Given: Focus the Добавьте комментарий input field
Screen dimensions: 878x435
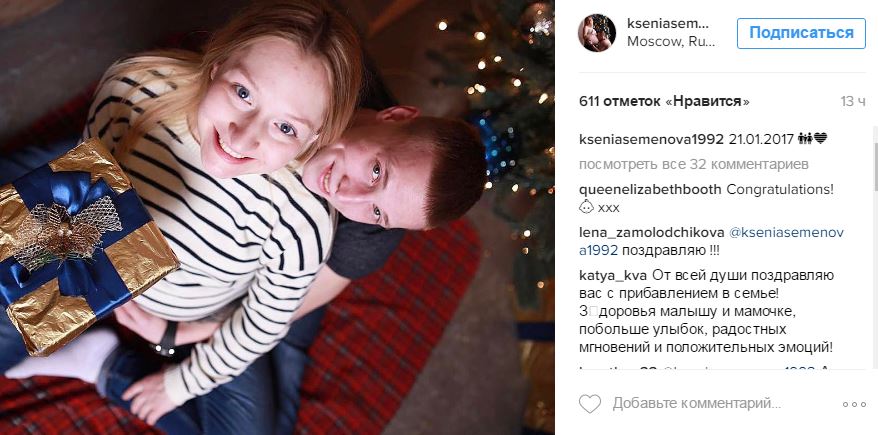Looking at the screenshot, I should [x=697, y=403].
